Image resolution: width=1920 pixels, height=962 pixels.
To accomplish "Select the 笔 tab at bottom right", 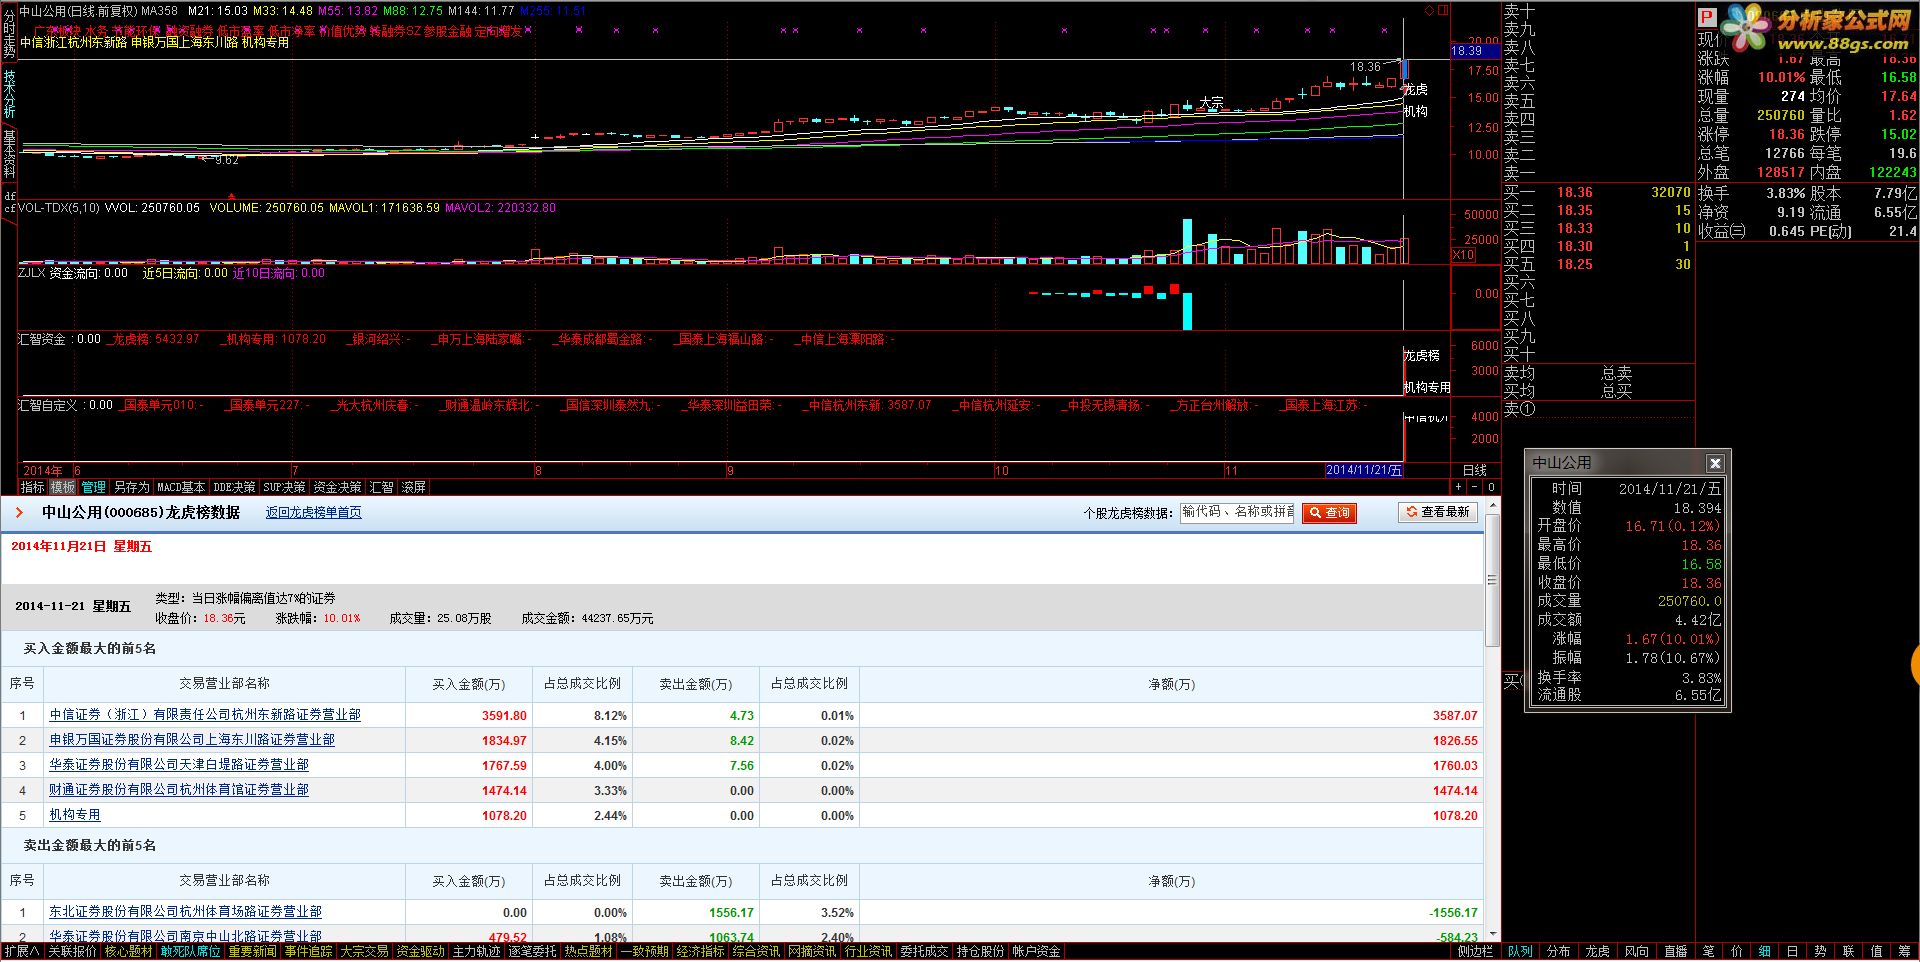I will coord(1708,952).
